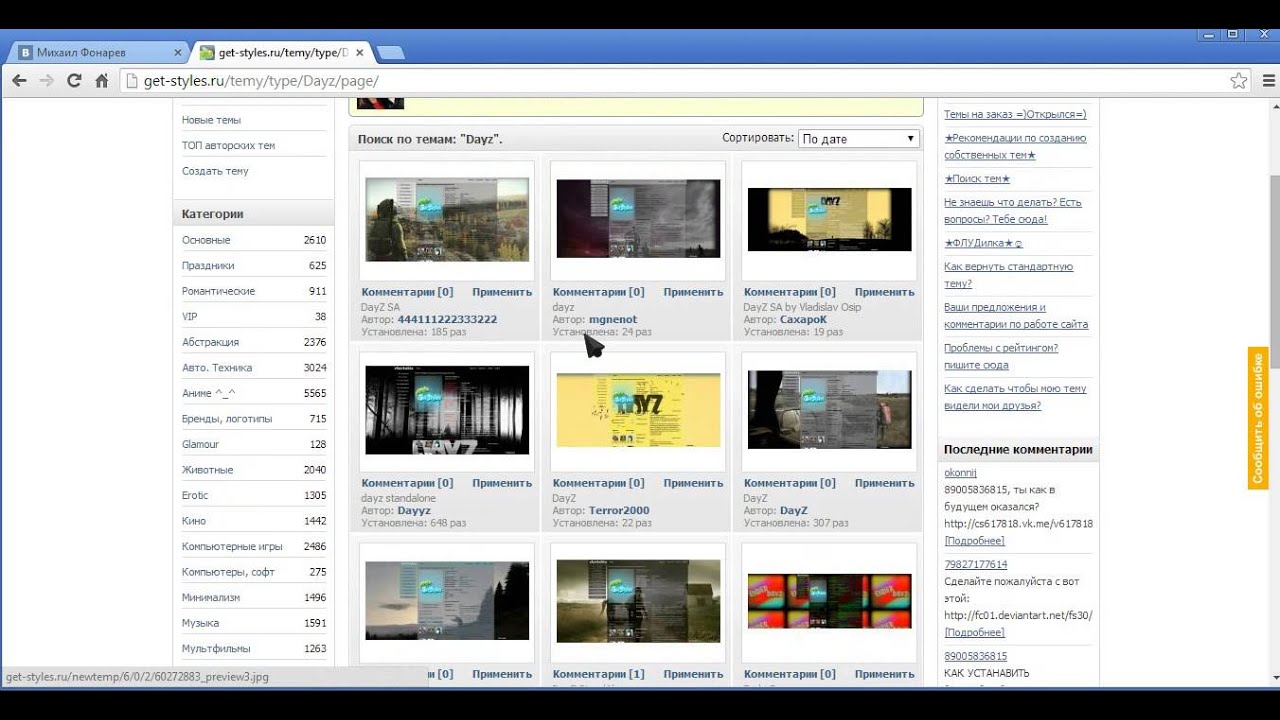Open the Романтические category

(218, 291)
